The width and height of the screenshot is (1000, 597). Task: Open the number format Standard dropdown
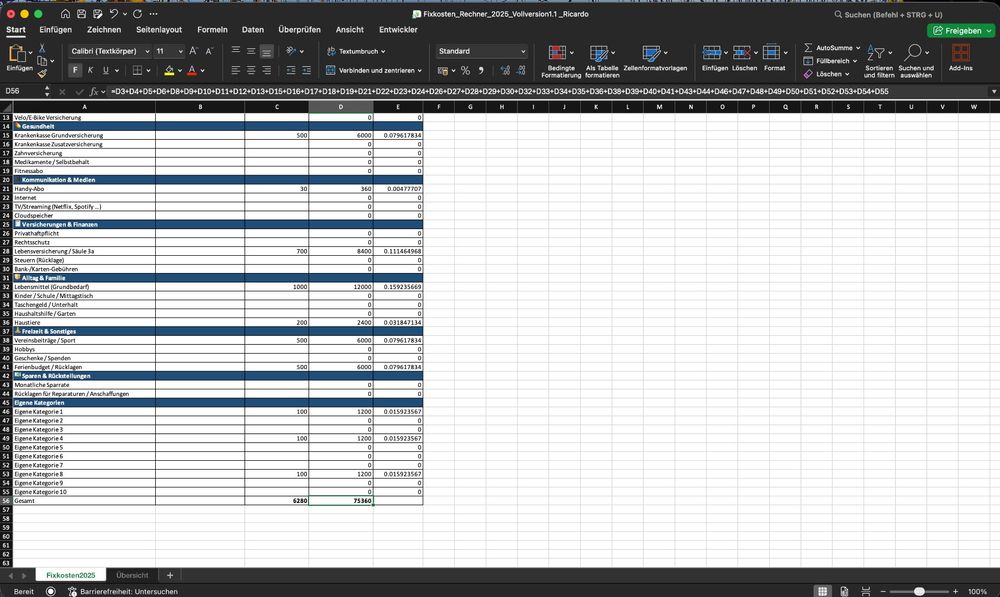coord(521,51)
